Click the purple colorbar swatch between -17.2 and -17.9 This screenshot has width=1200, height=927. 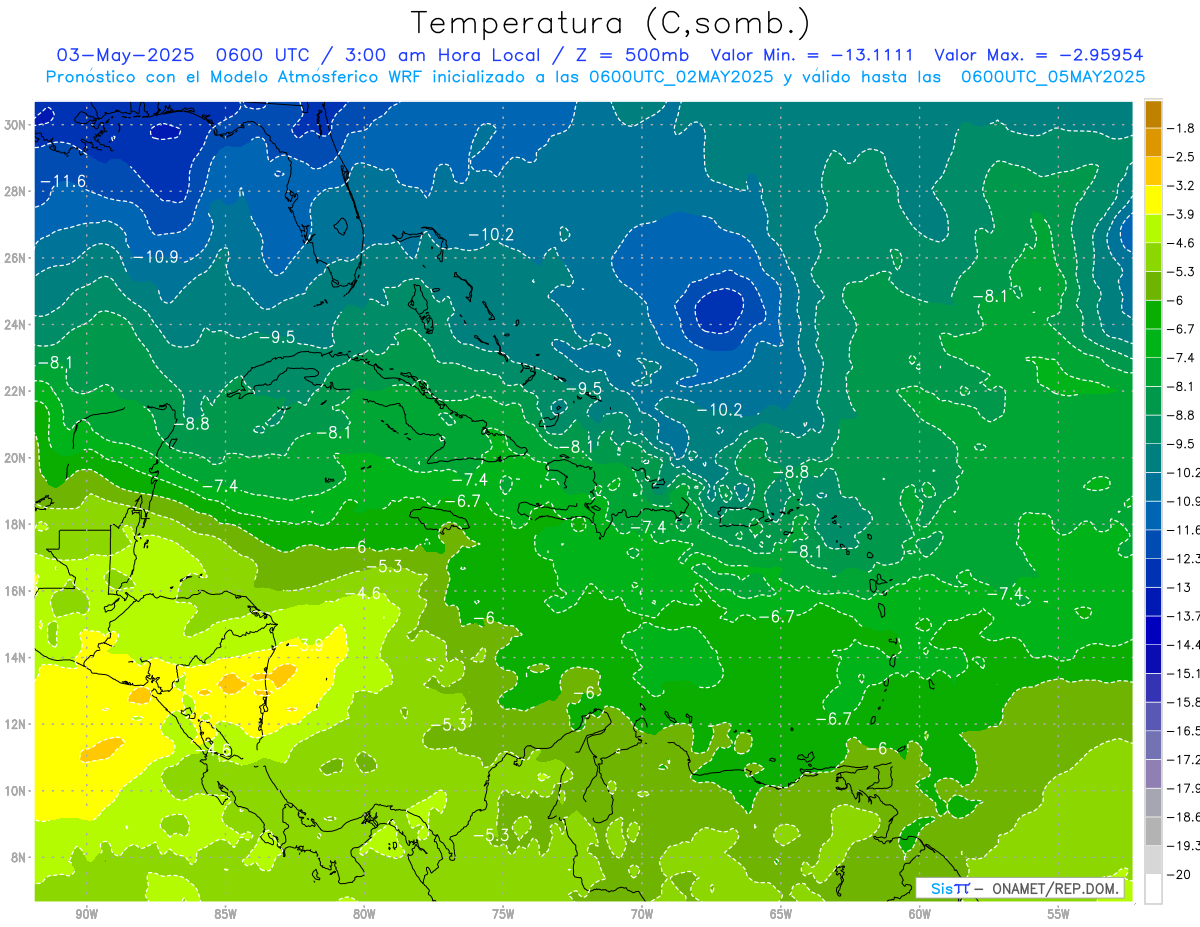1153,774
